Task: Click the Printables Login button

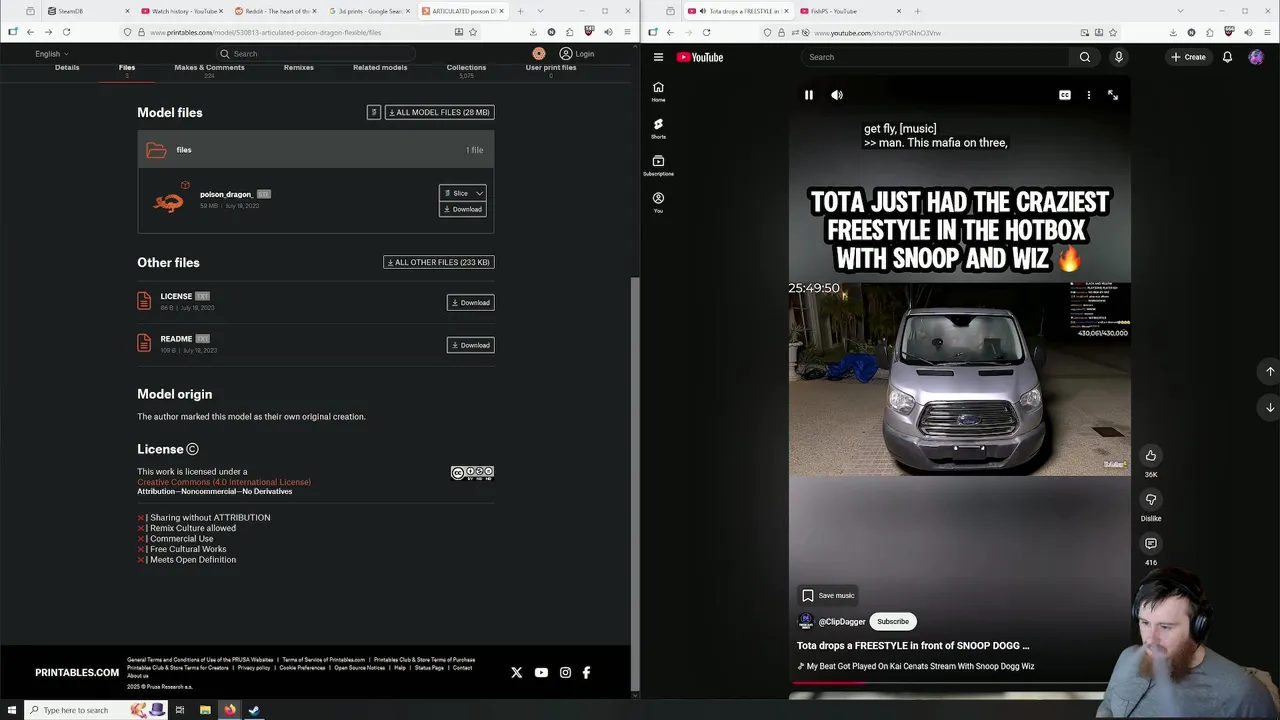Action: click(577, 54)
